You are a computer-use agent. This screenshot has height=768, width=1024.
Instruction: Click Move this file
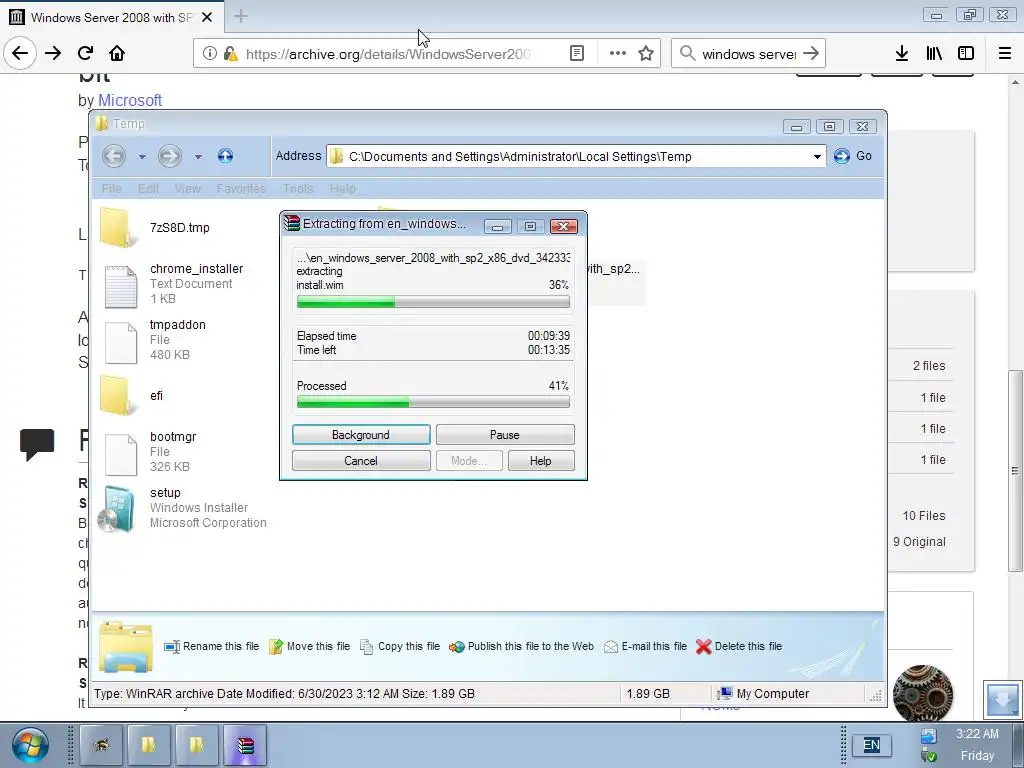click(310, 647)
